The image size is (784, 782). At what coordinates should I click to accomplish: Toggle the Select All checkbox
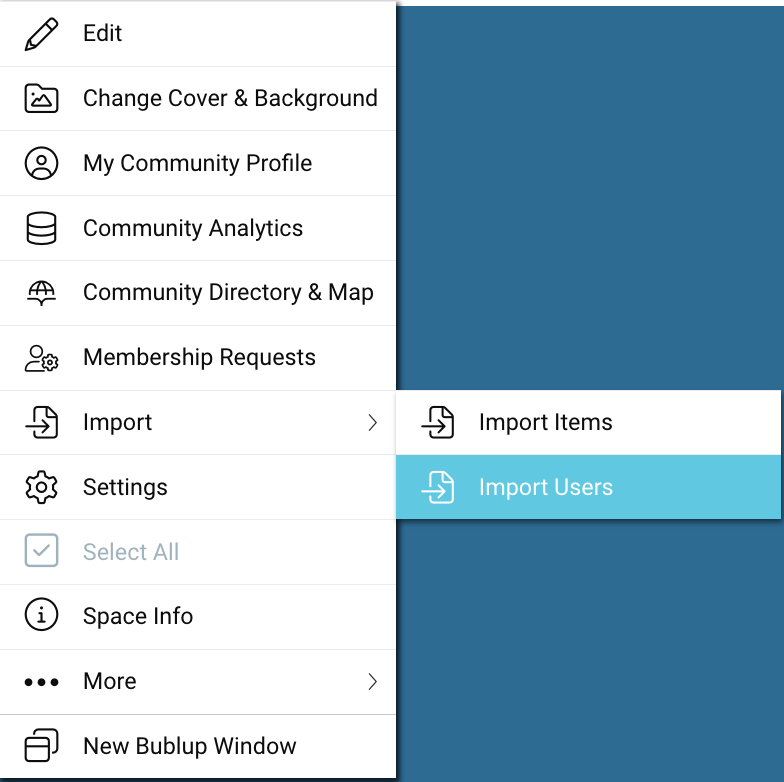pos(41,552)
